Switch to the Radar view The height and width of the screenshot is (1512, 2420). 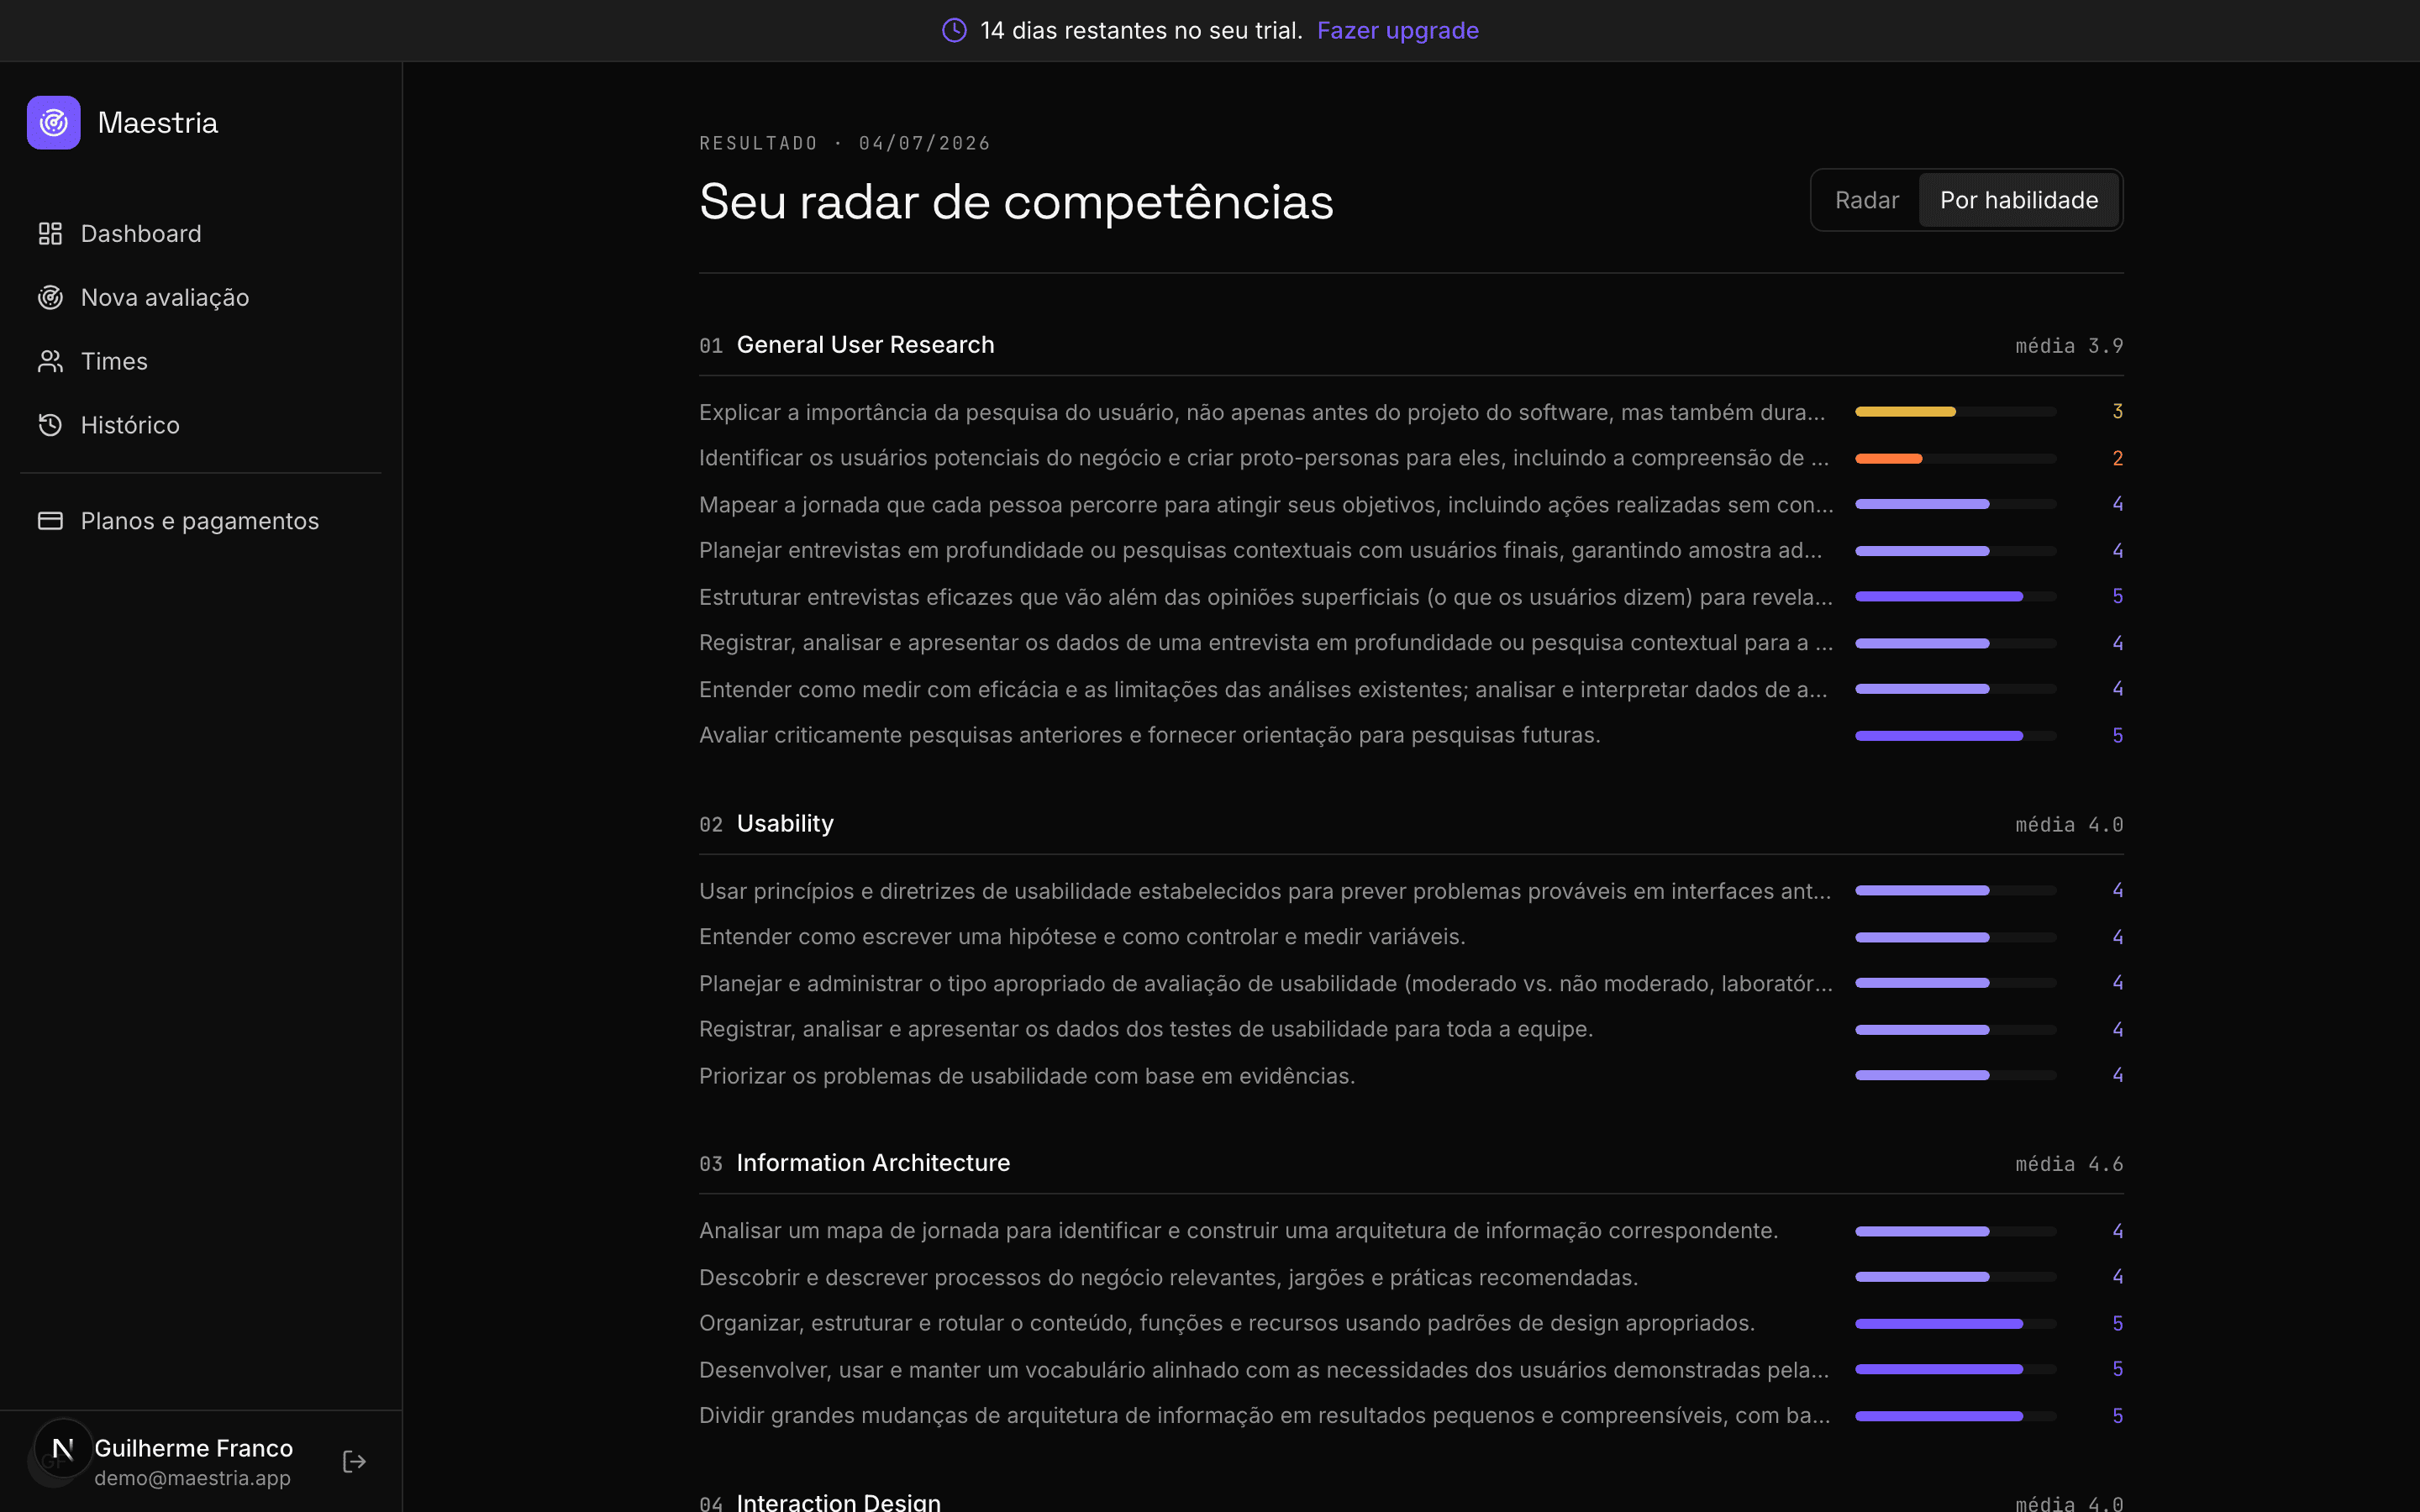coord(1866,200)
